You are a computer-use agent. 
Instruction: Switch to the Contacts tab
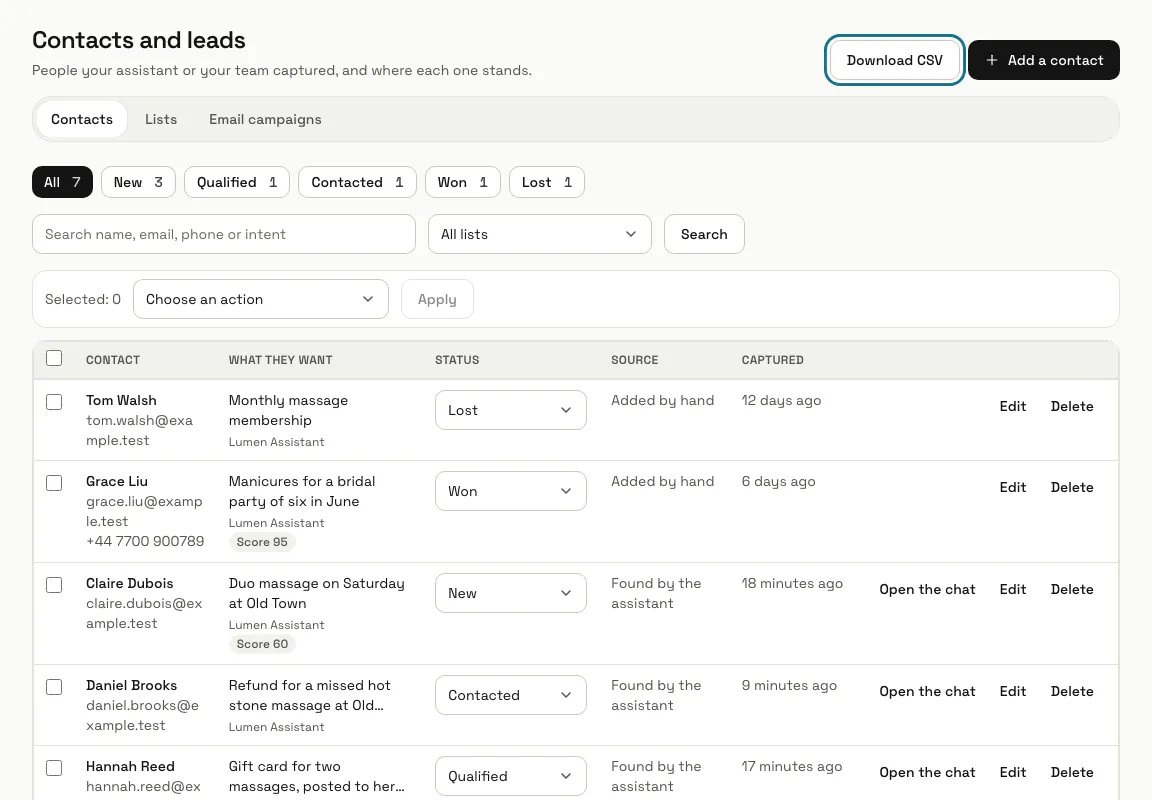click(82, 119)
